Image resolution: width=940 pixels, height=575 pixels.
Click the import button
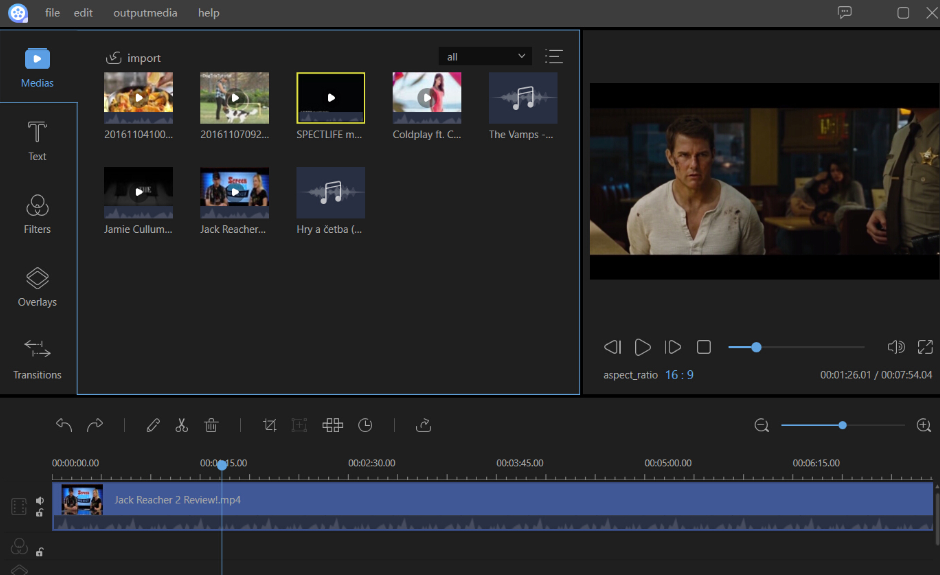click(x=133, y=58)
